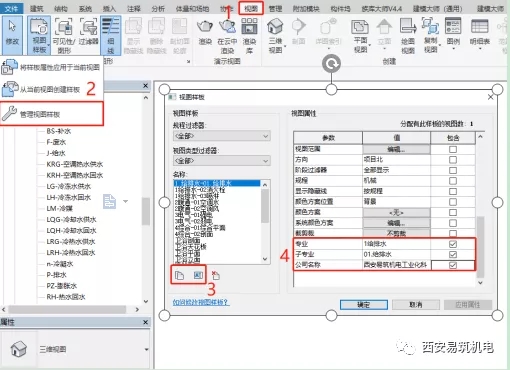Viewport: 510px width, 370px height.
Task: Open the 三维视图 type selector dropdown
Action: point(146,349)
